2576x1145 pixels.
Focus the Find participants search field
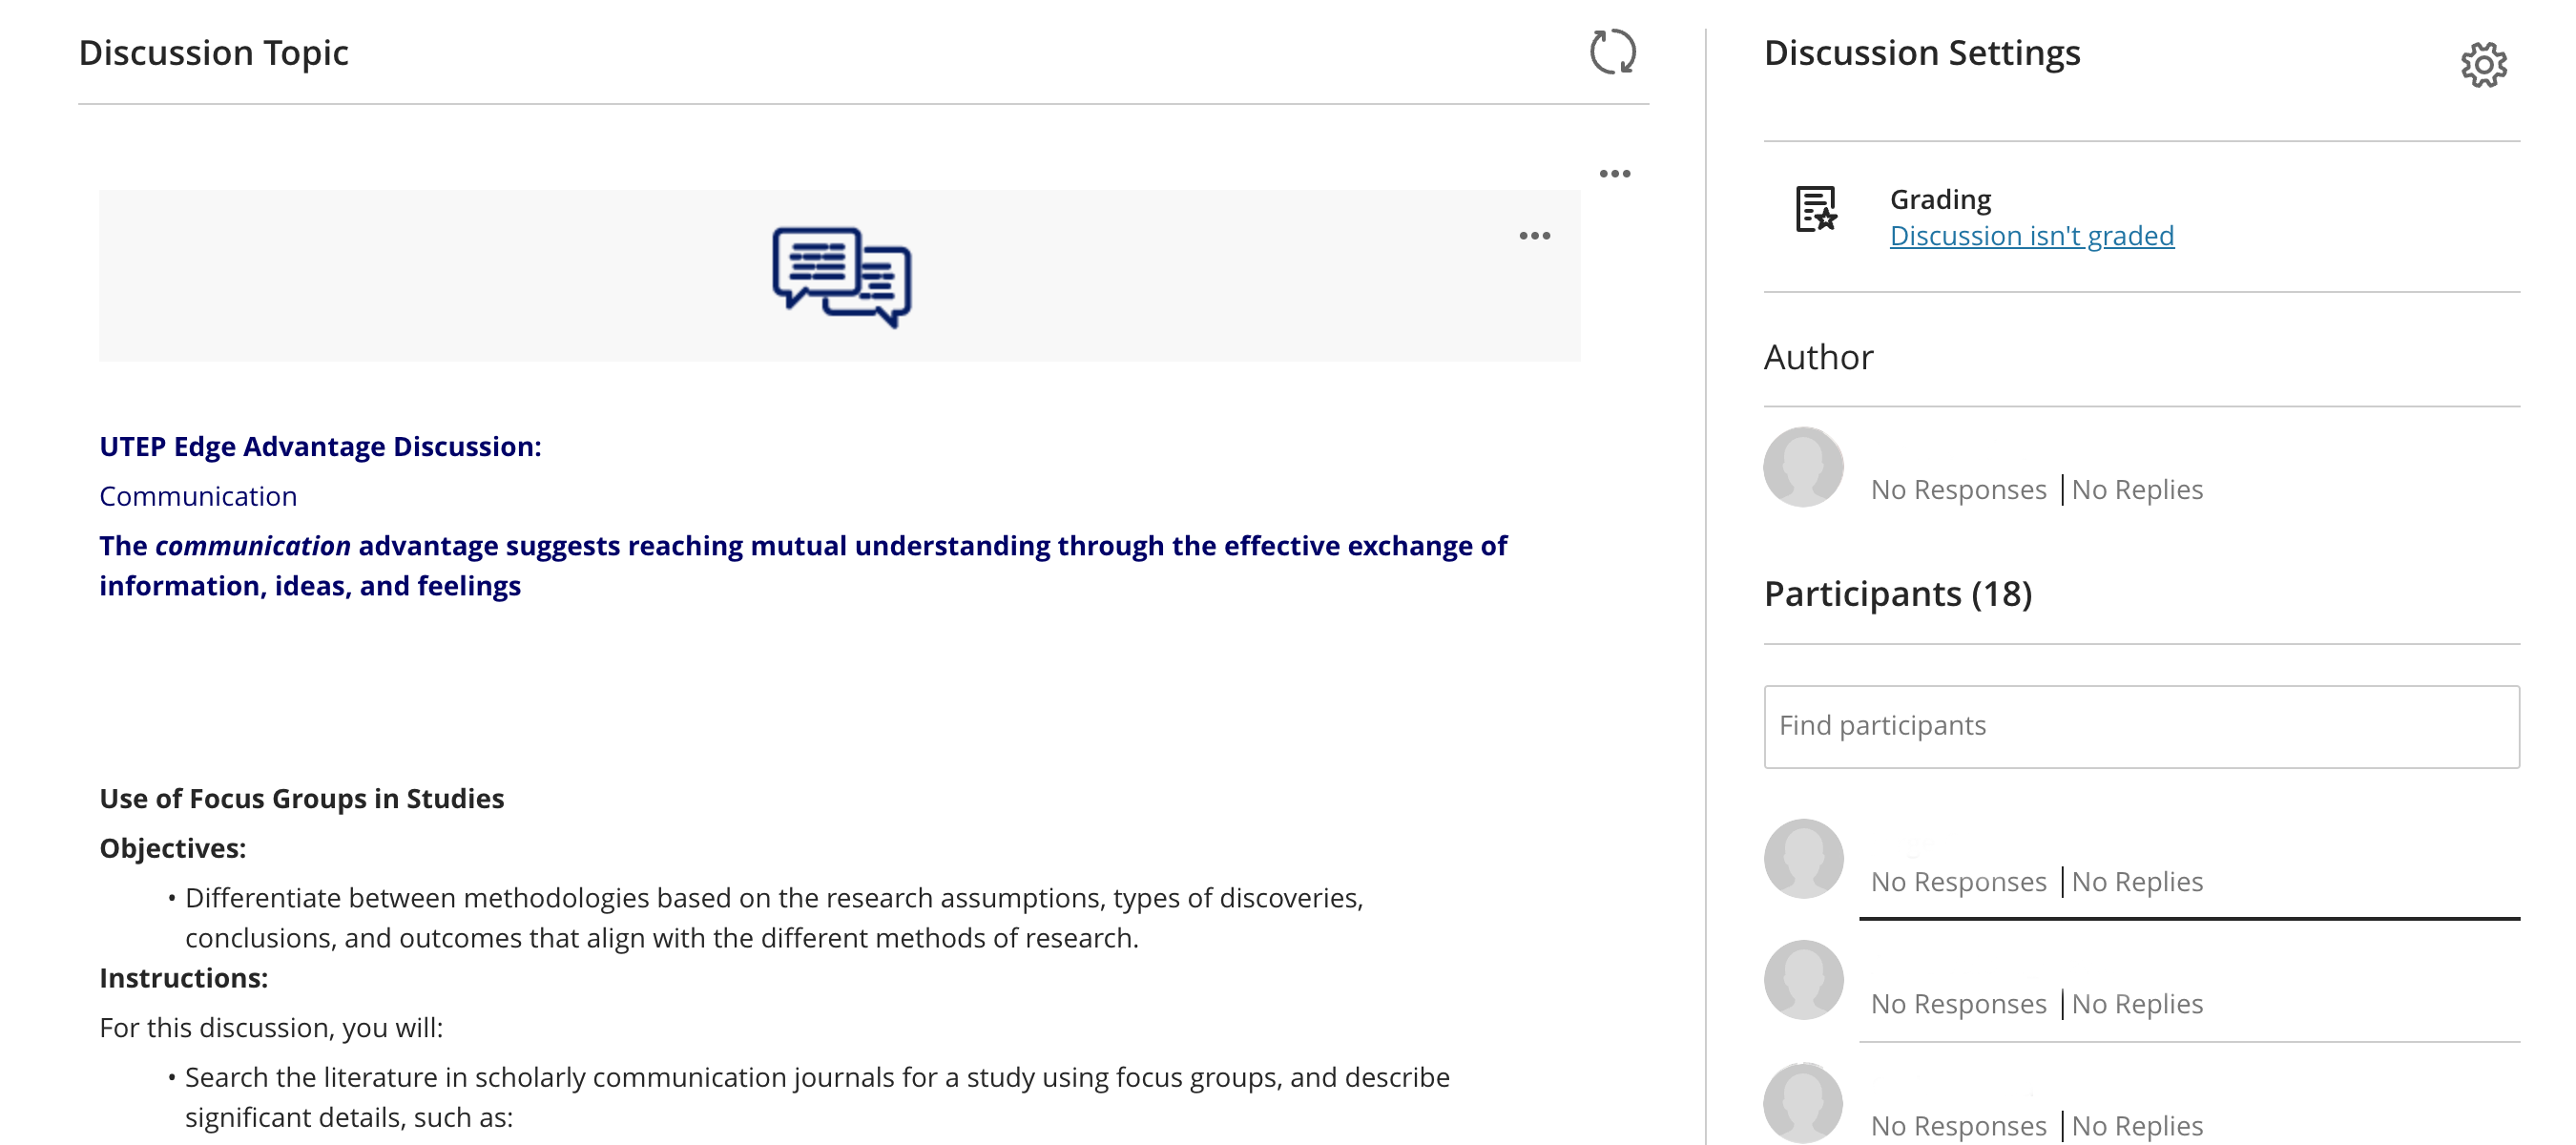2141,726
